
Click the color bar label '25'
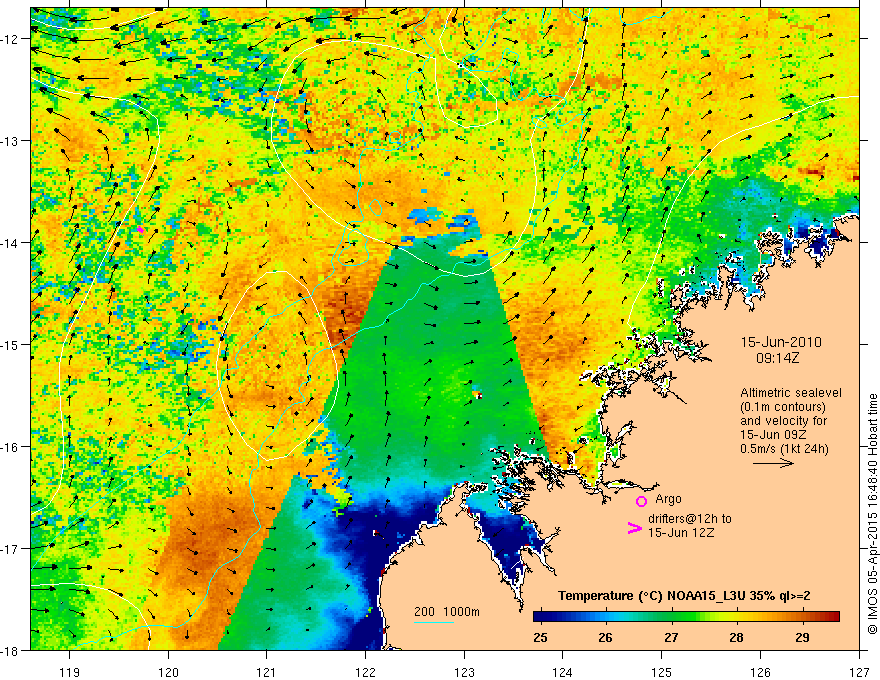[540, 637]
